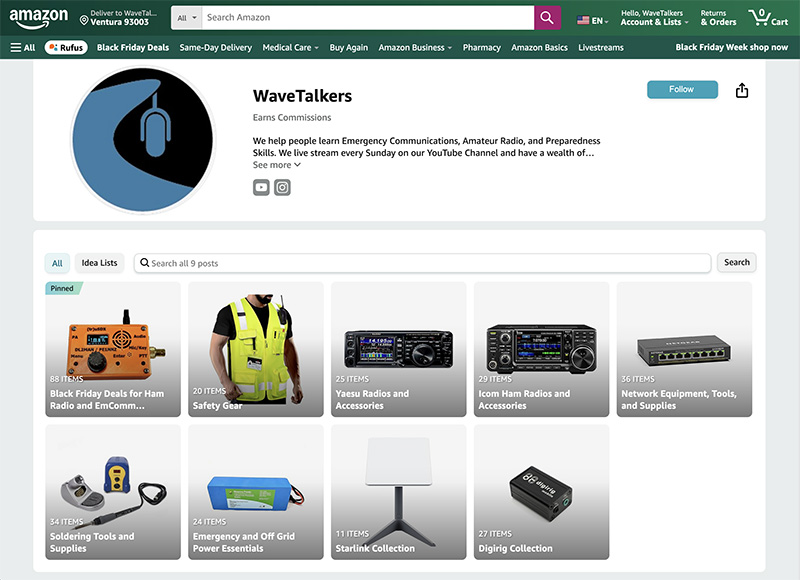Open the WaveTalkers YouTube icon
This screenshot has width=800, height=580.
point(261,187)
